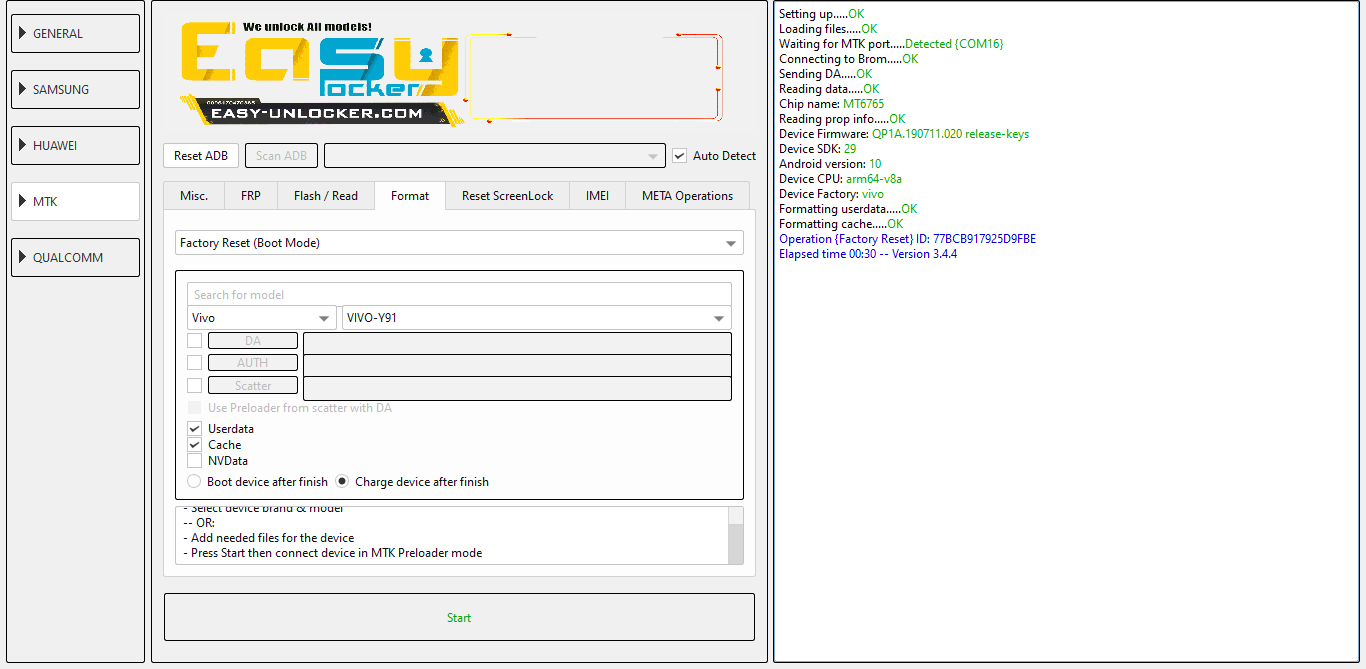This screenshot has width=1366, height=669.
Task: Uncheck the Cache checkbox
Action: tap(195, 445)
